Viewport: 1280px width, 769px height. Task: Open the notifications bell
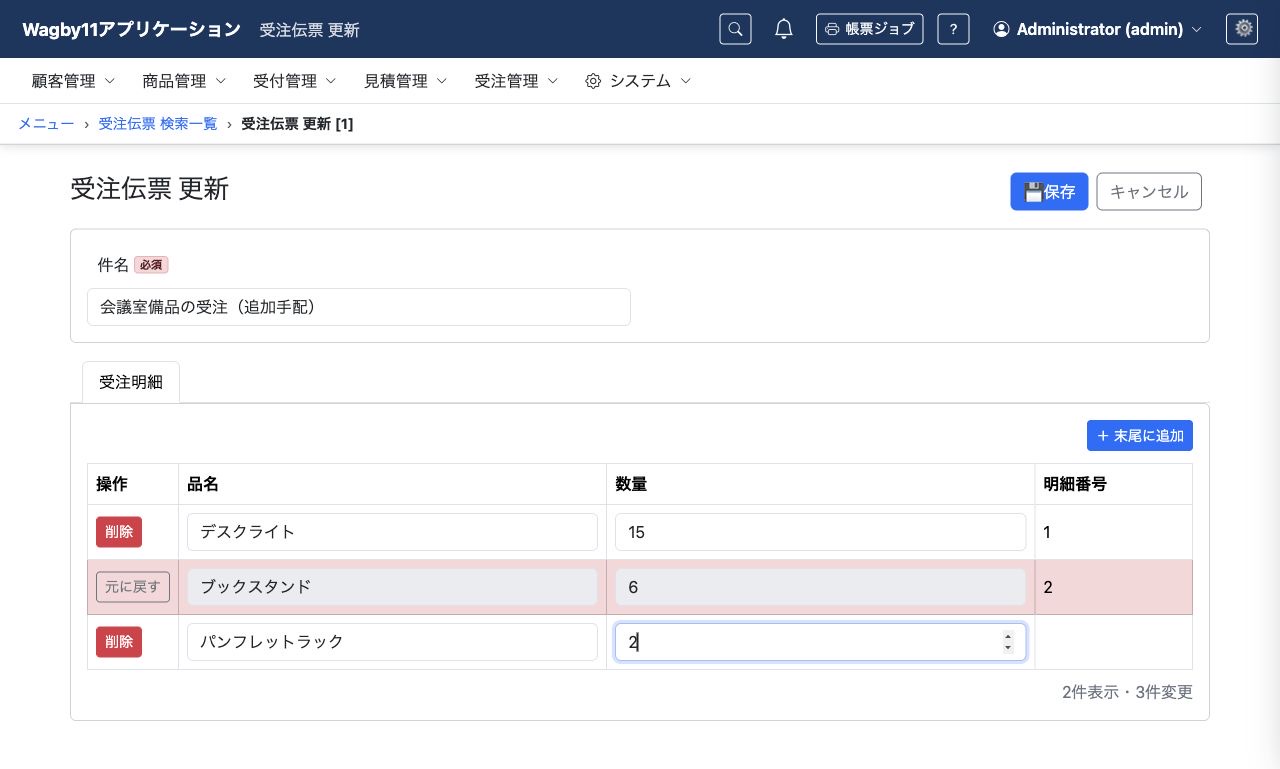[784, 29]
